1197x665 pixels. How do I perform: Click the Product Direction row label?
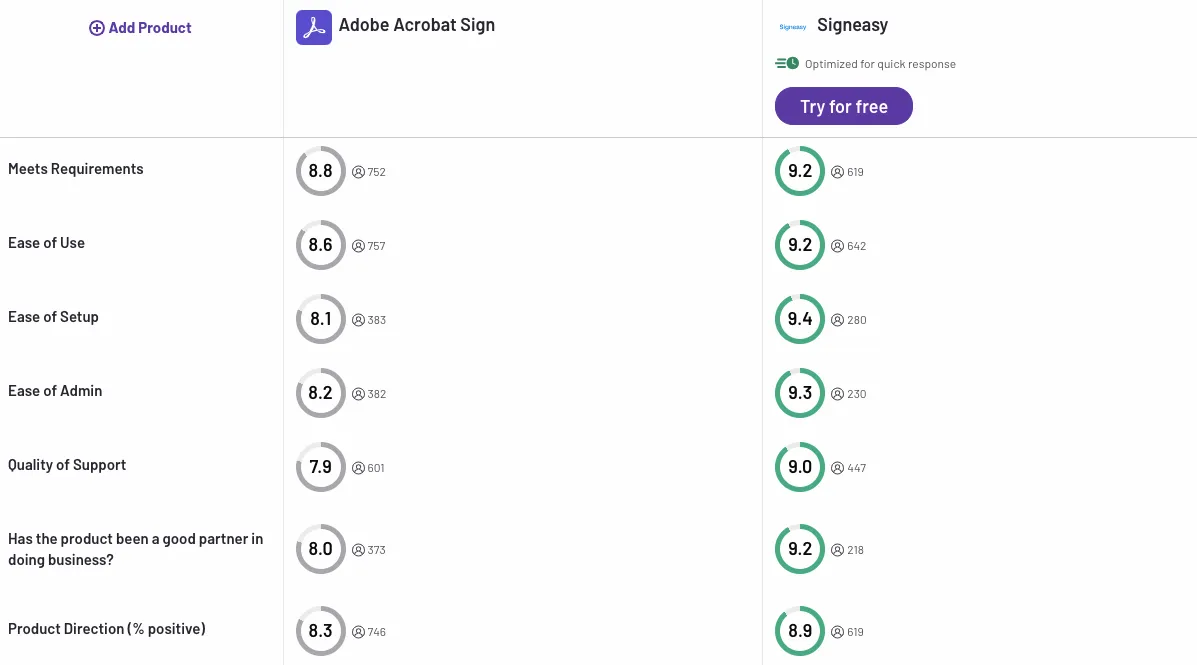click(106, 628)
